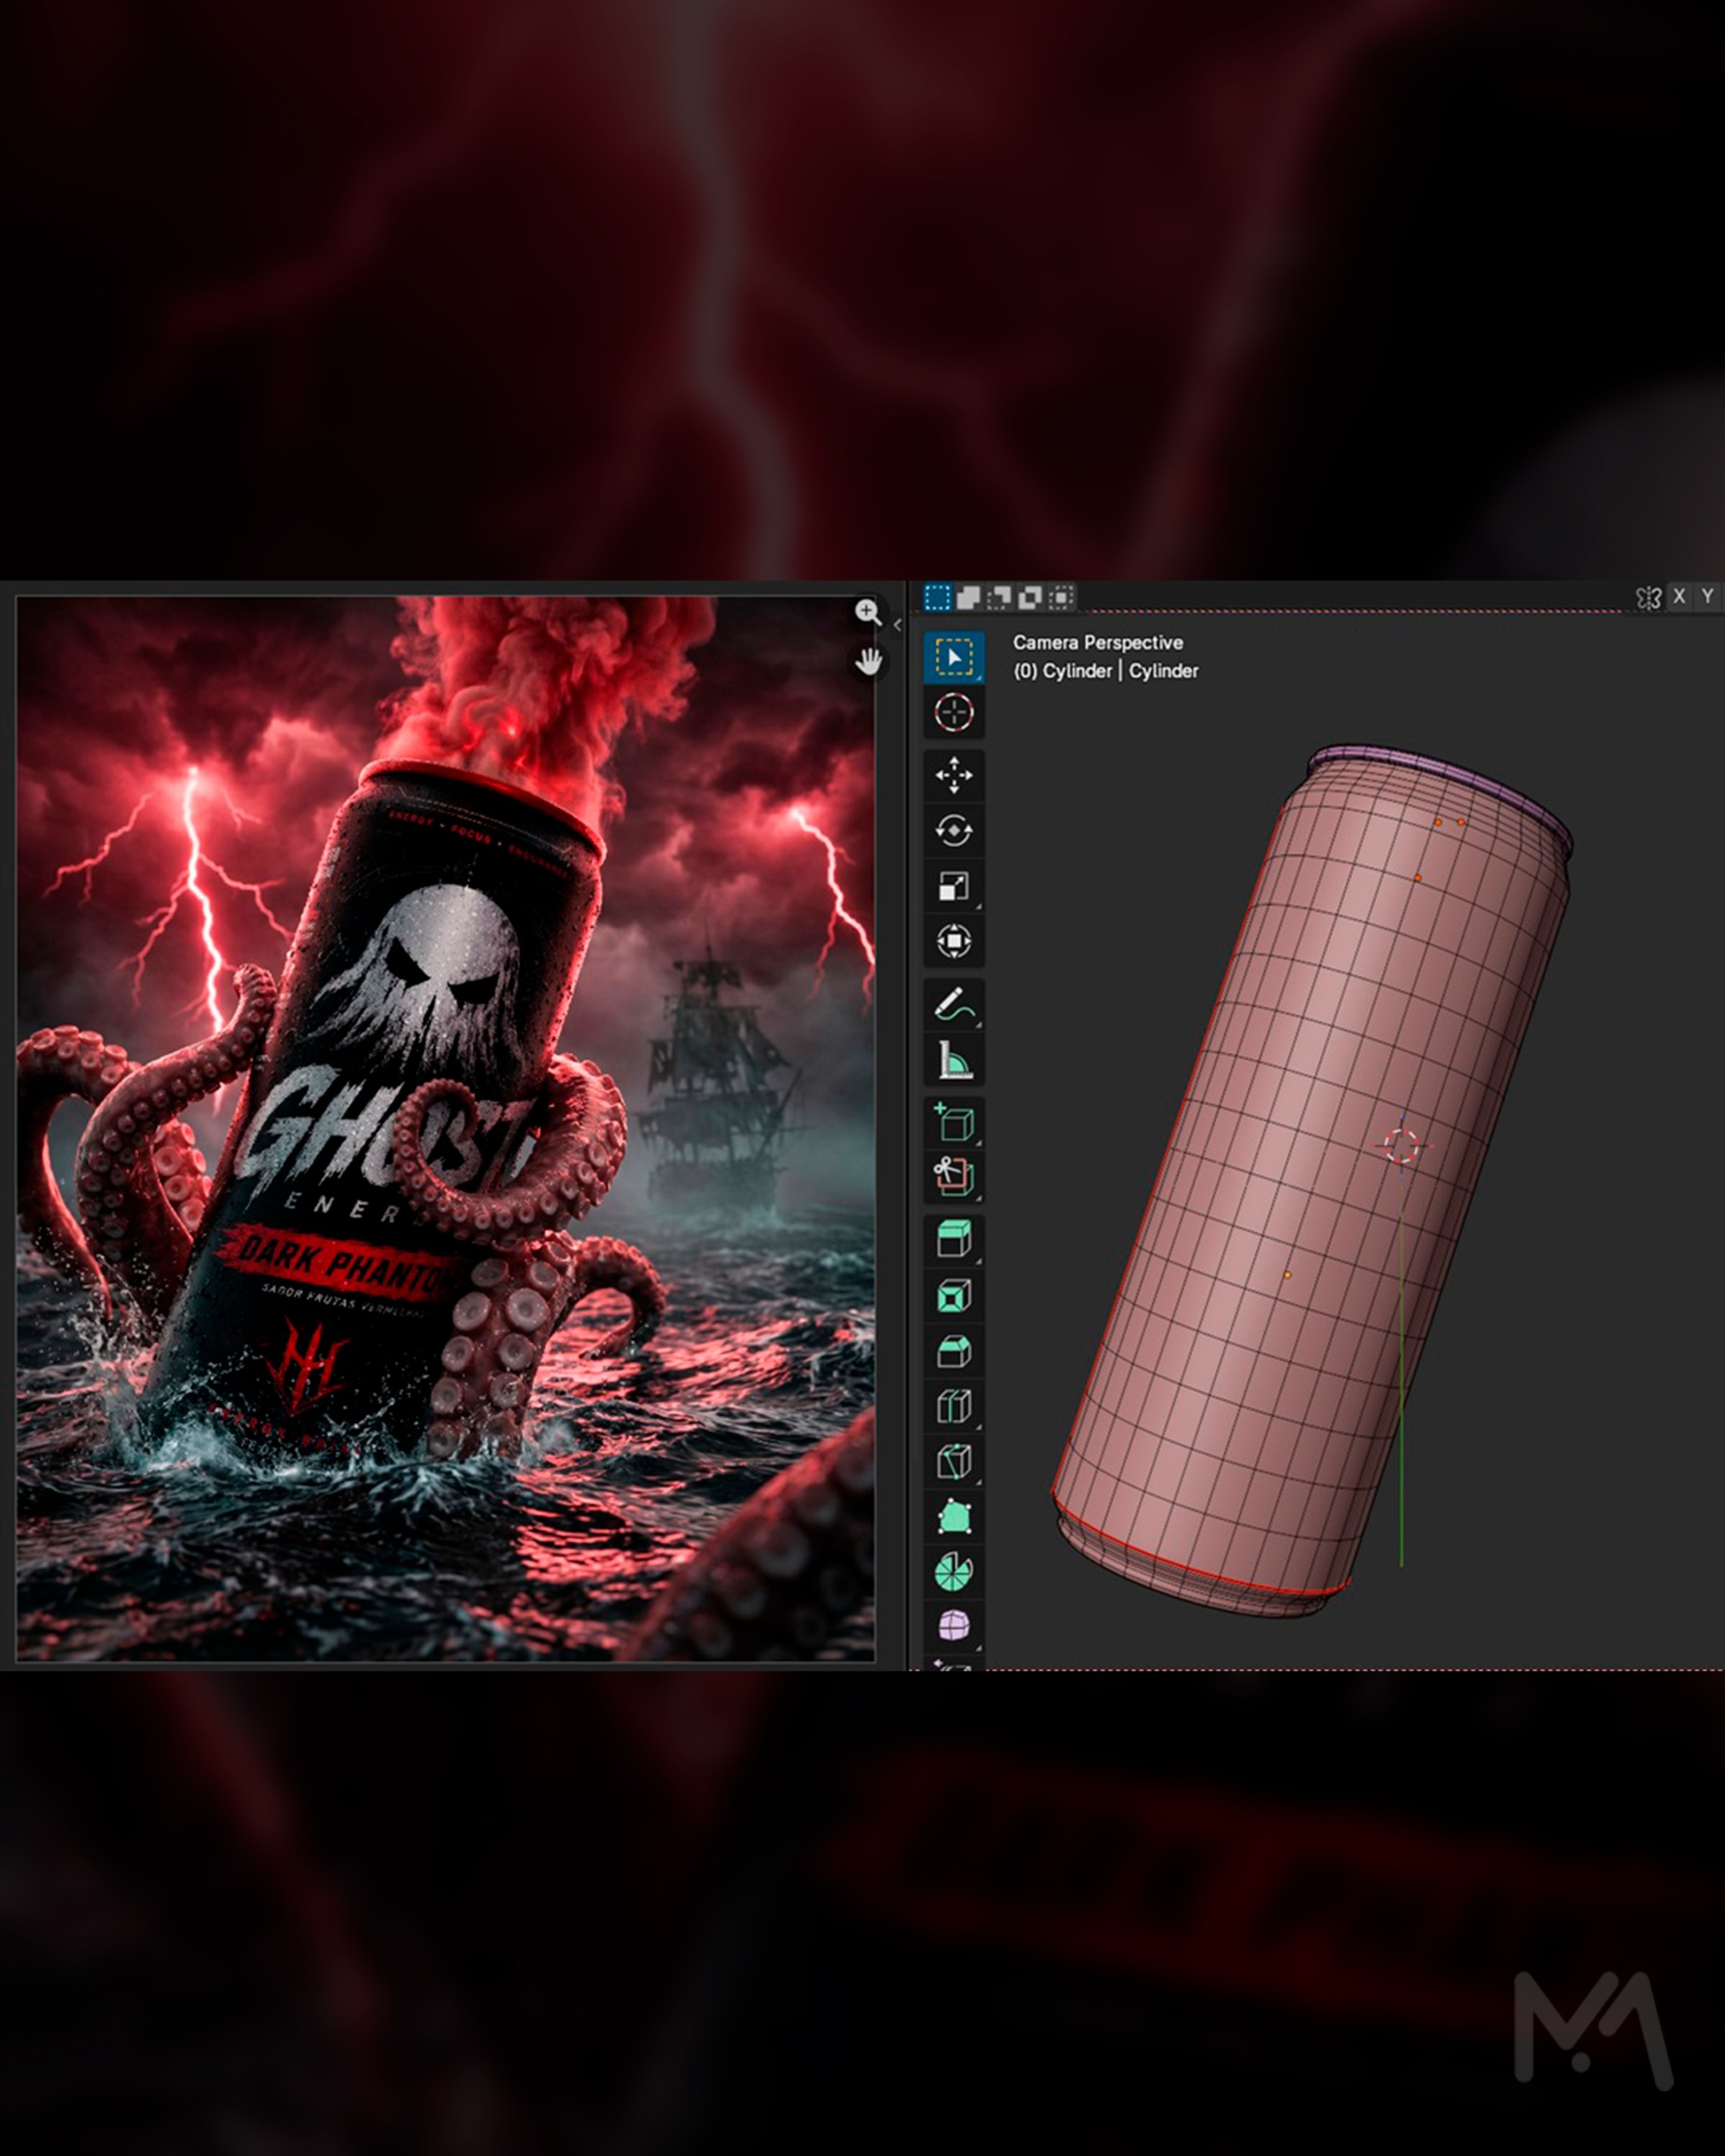Set selection mode to invert

tap(1030, 597)
